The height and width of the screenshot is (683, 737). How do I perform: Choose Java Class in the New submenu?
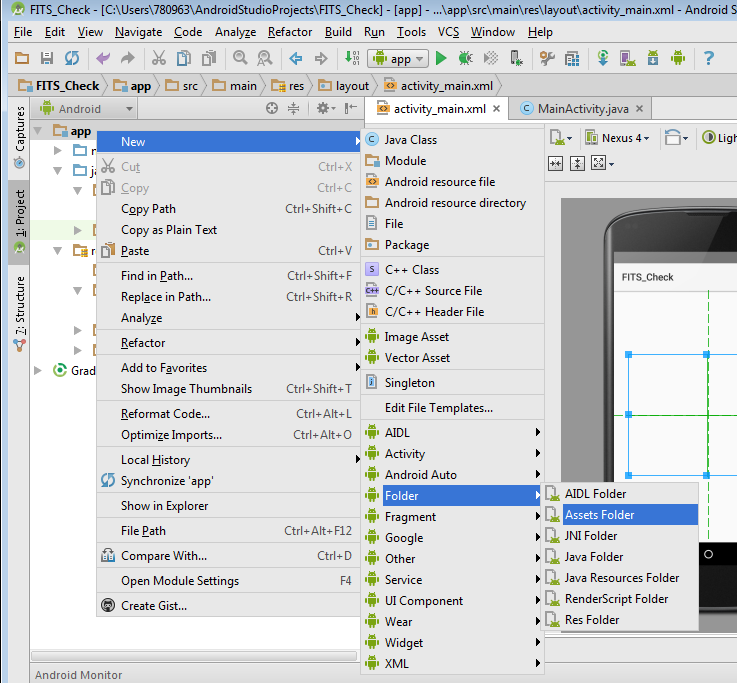[x=410, y=140]
